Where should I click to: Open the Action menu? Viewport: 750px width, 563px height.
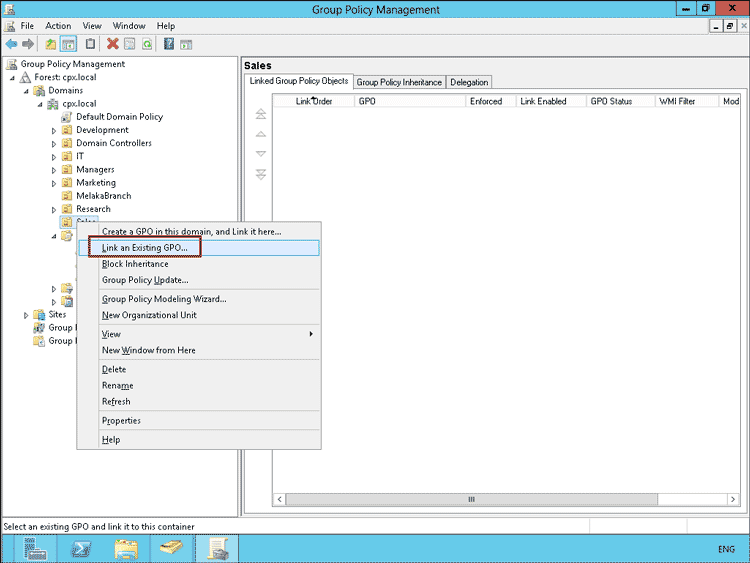coord(58,26)
